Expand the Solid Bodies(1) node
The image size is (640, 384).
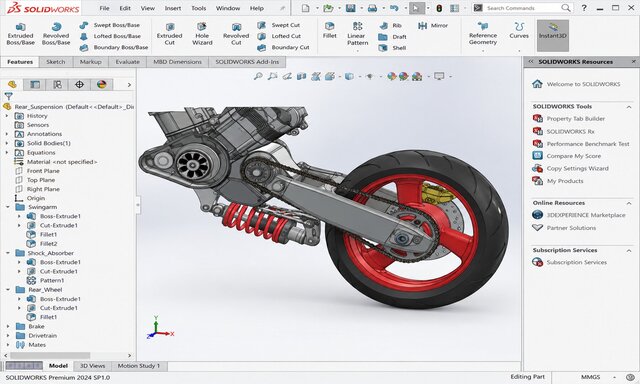pyautogui.click(x=7, y=143)
